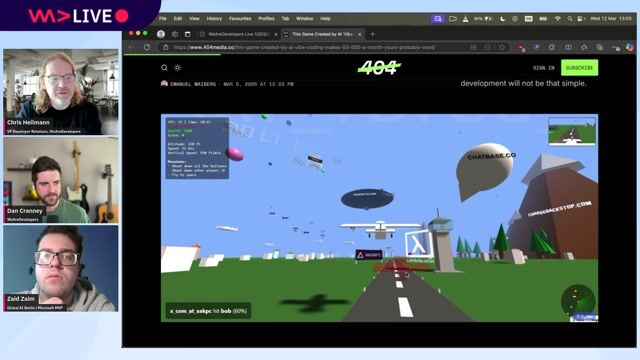
Task: Open the File menu
Action: click(162, 19)
